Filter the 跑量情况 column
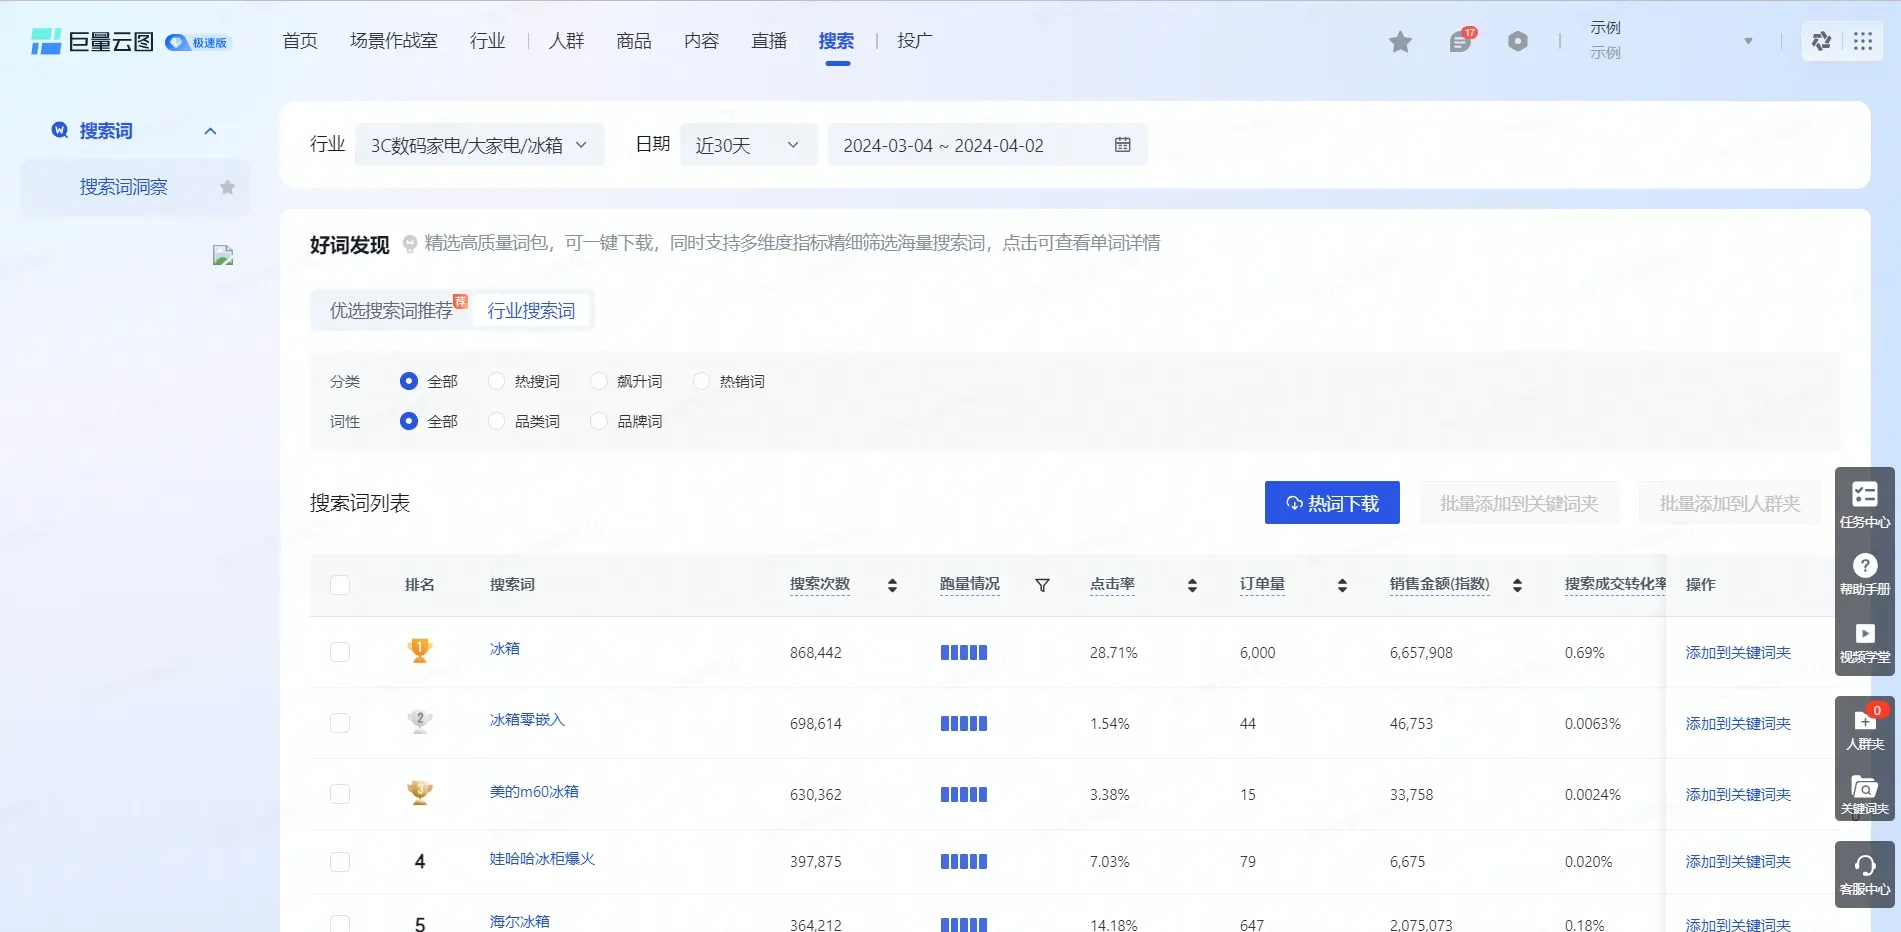The height and width of the screenshot is (932, 1901). (1042, 585)
